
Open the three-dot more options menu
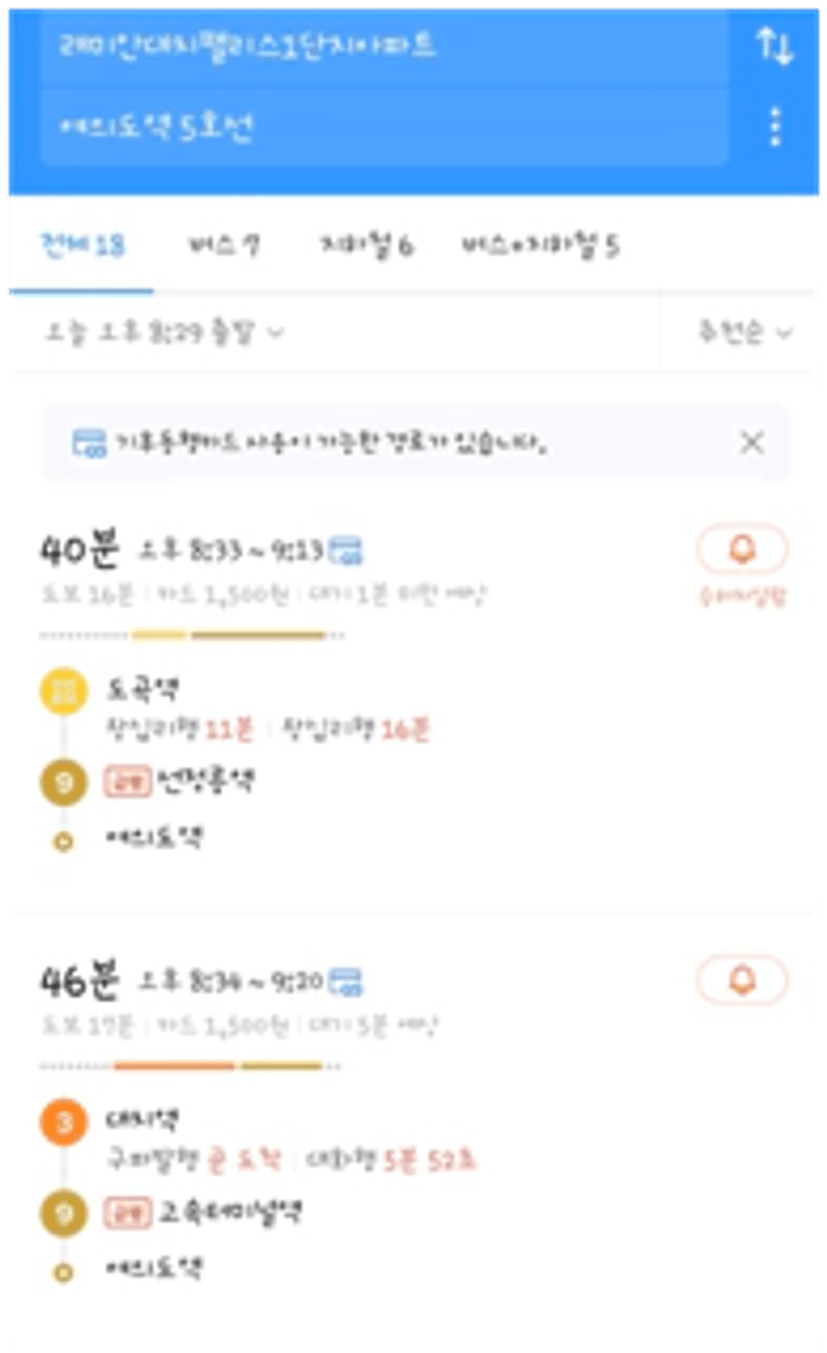coord(774,127)
